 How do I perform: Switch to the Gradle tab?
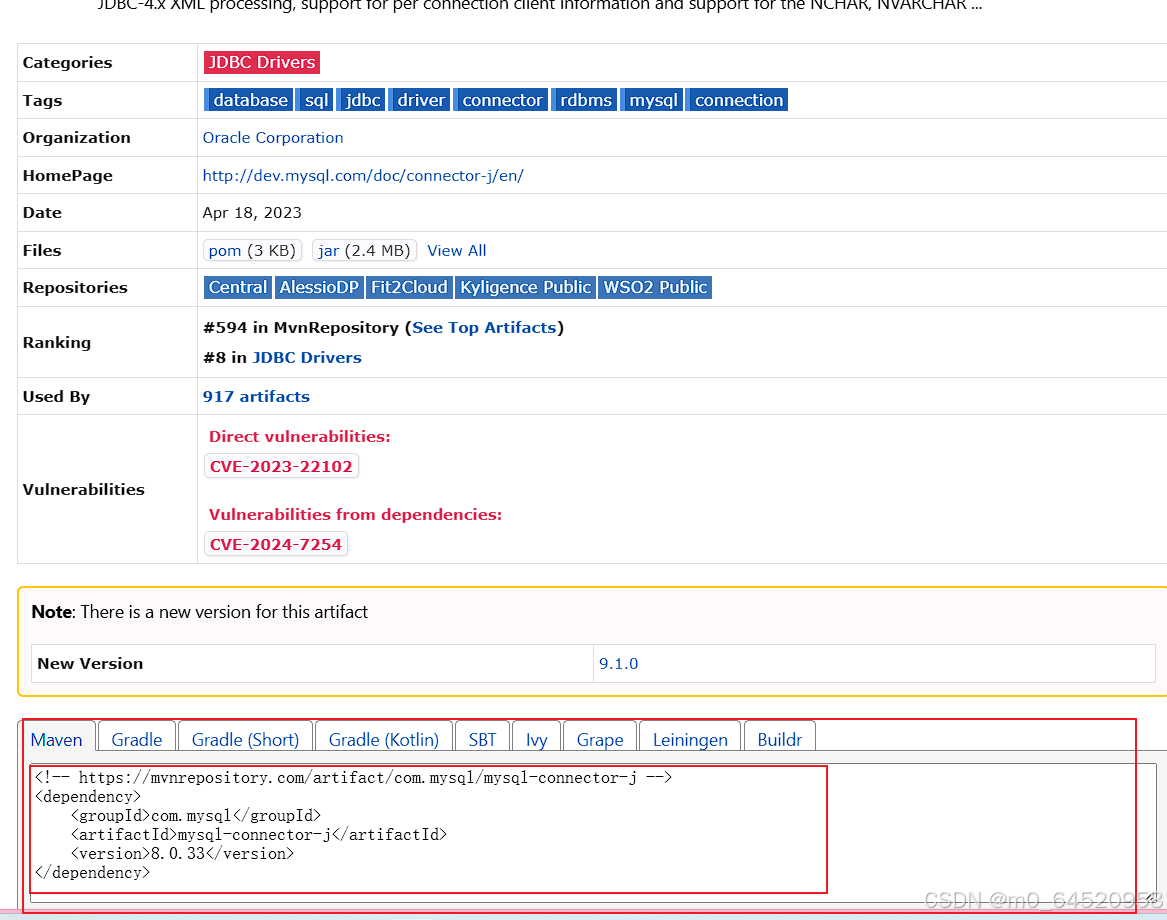[137, 740]
